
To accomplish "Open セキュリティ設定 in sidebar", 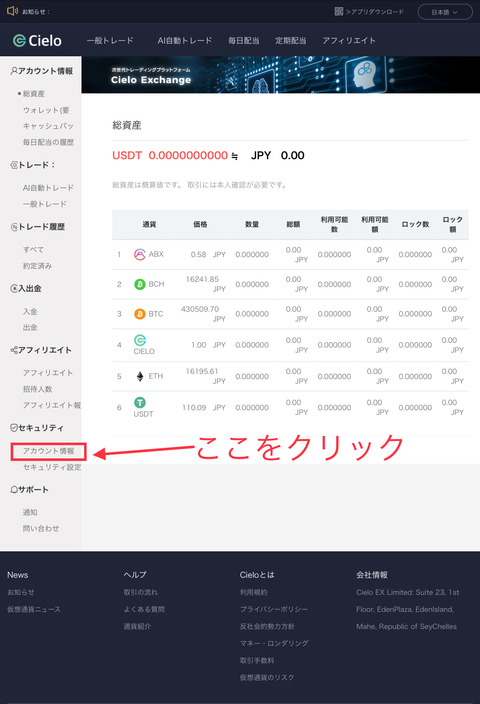I will (x=52, y=467).
